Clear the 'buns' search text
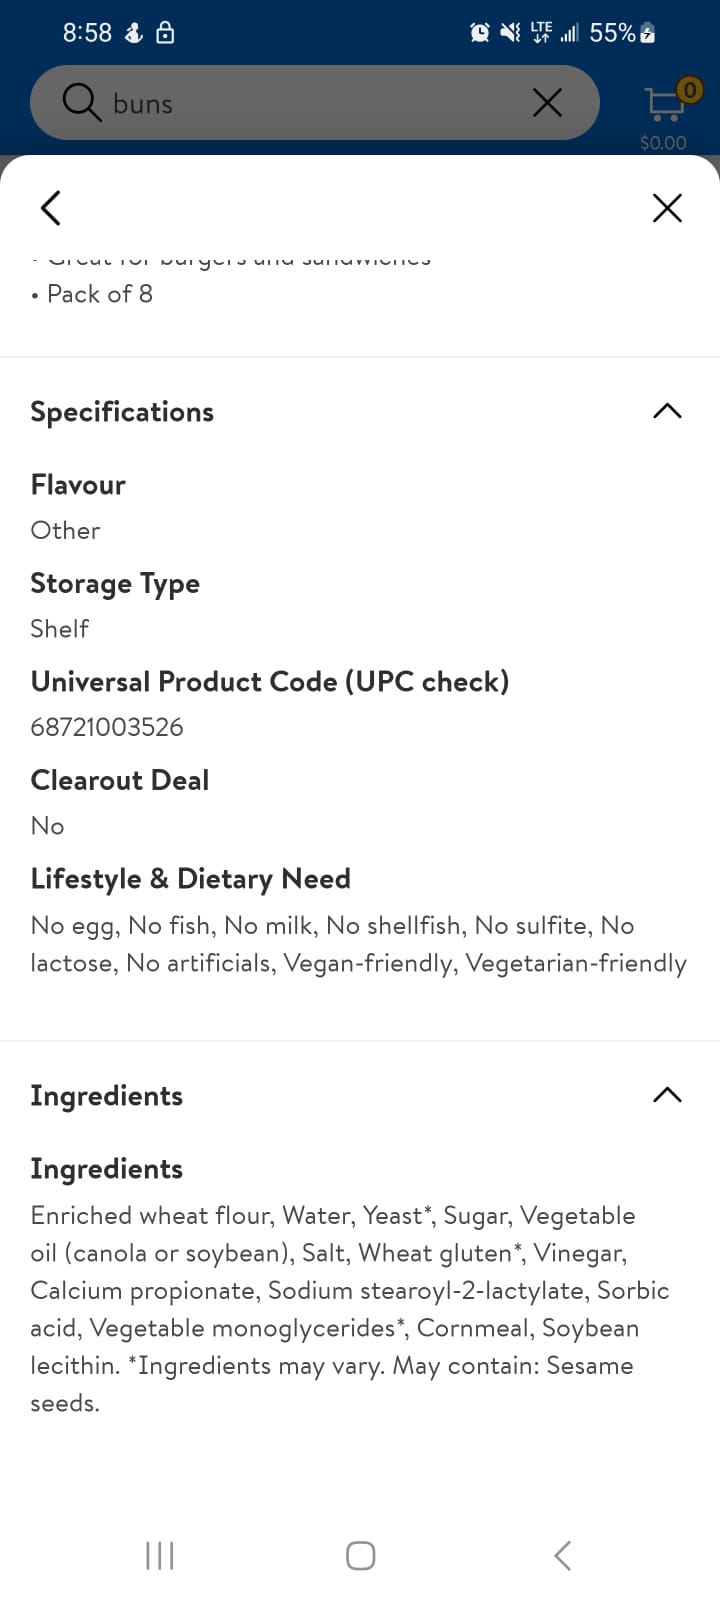Viewport: 720px width, 1600px height. pyautogui.click(x=547, y=102)
